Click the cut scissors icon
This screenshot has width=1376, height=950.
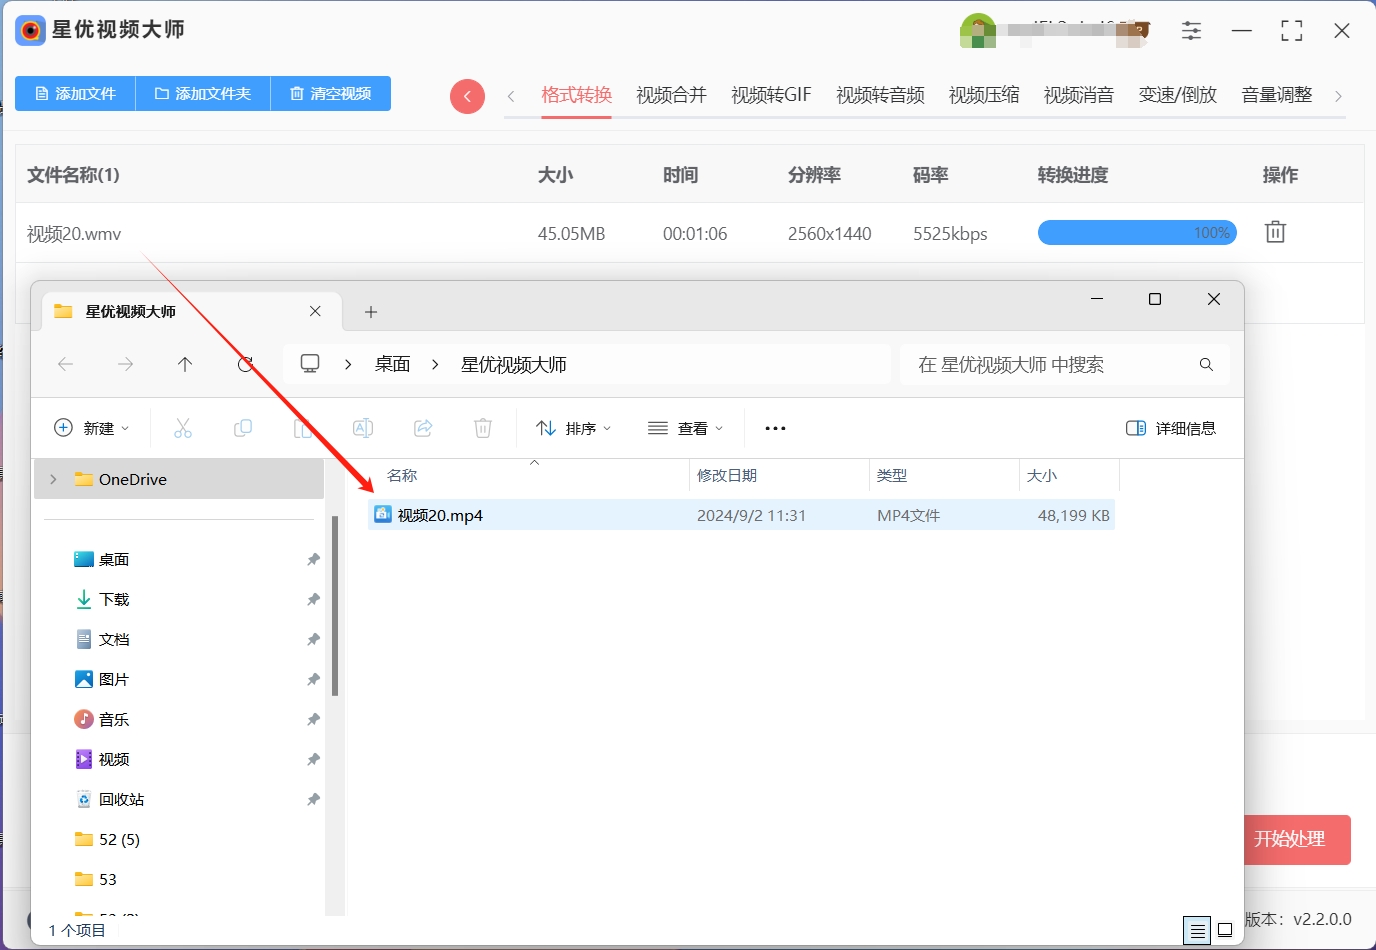(183, 428)
